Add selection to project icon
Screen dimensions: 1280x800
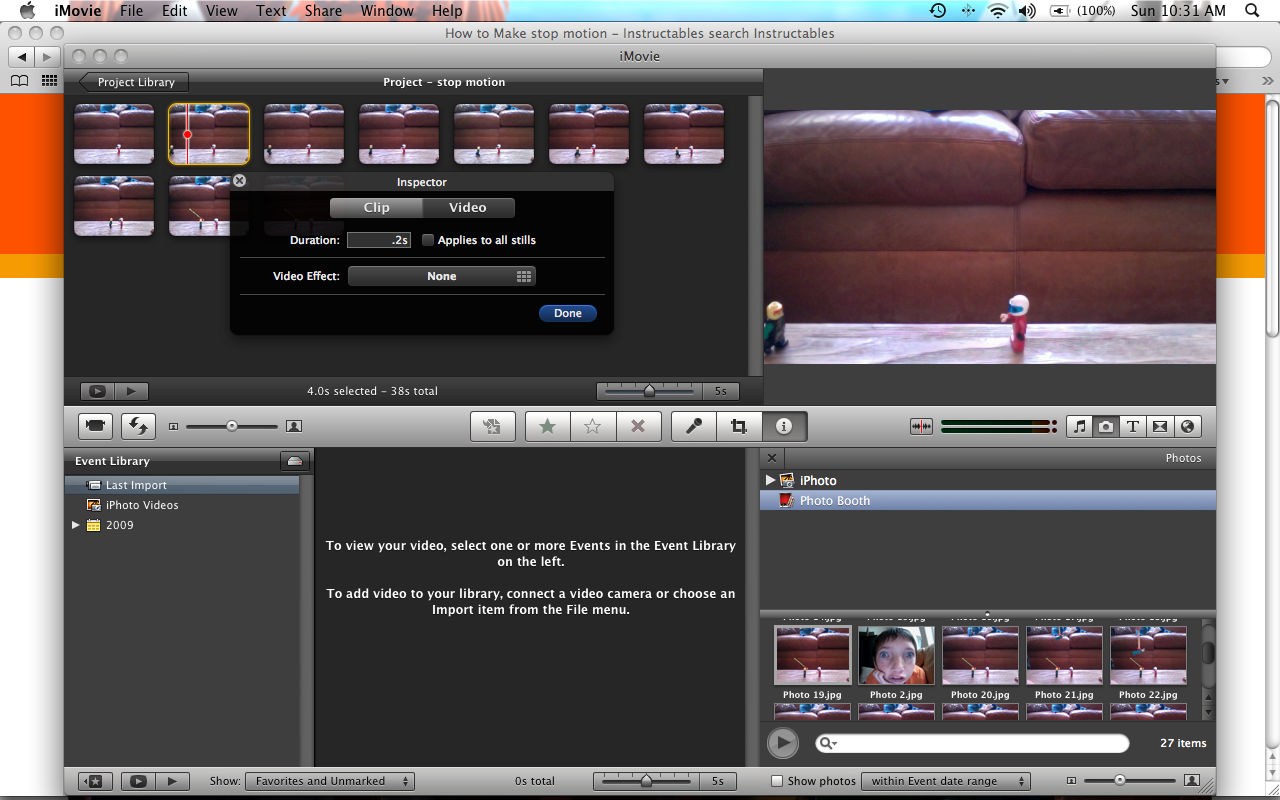tap(493, 426)
